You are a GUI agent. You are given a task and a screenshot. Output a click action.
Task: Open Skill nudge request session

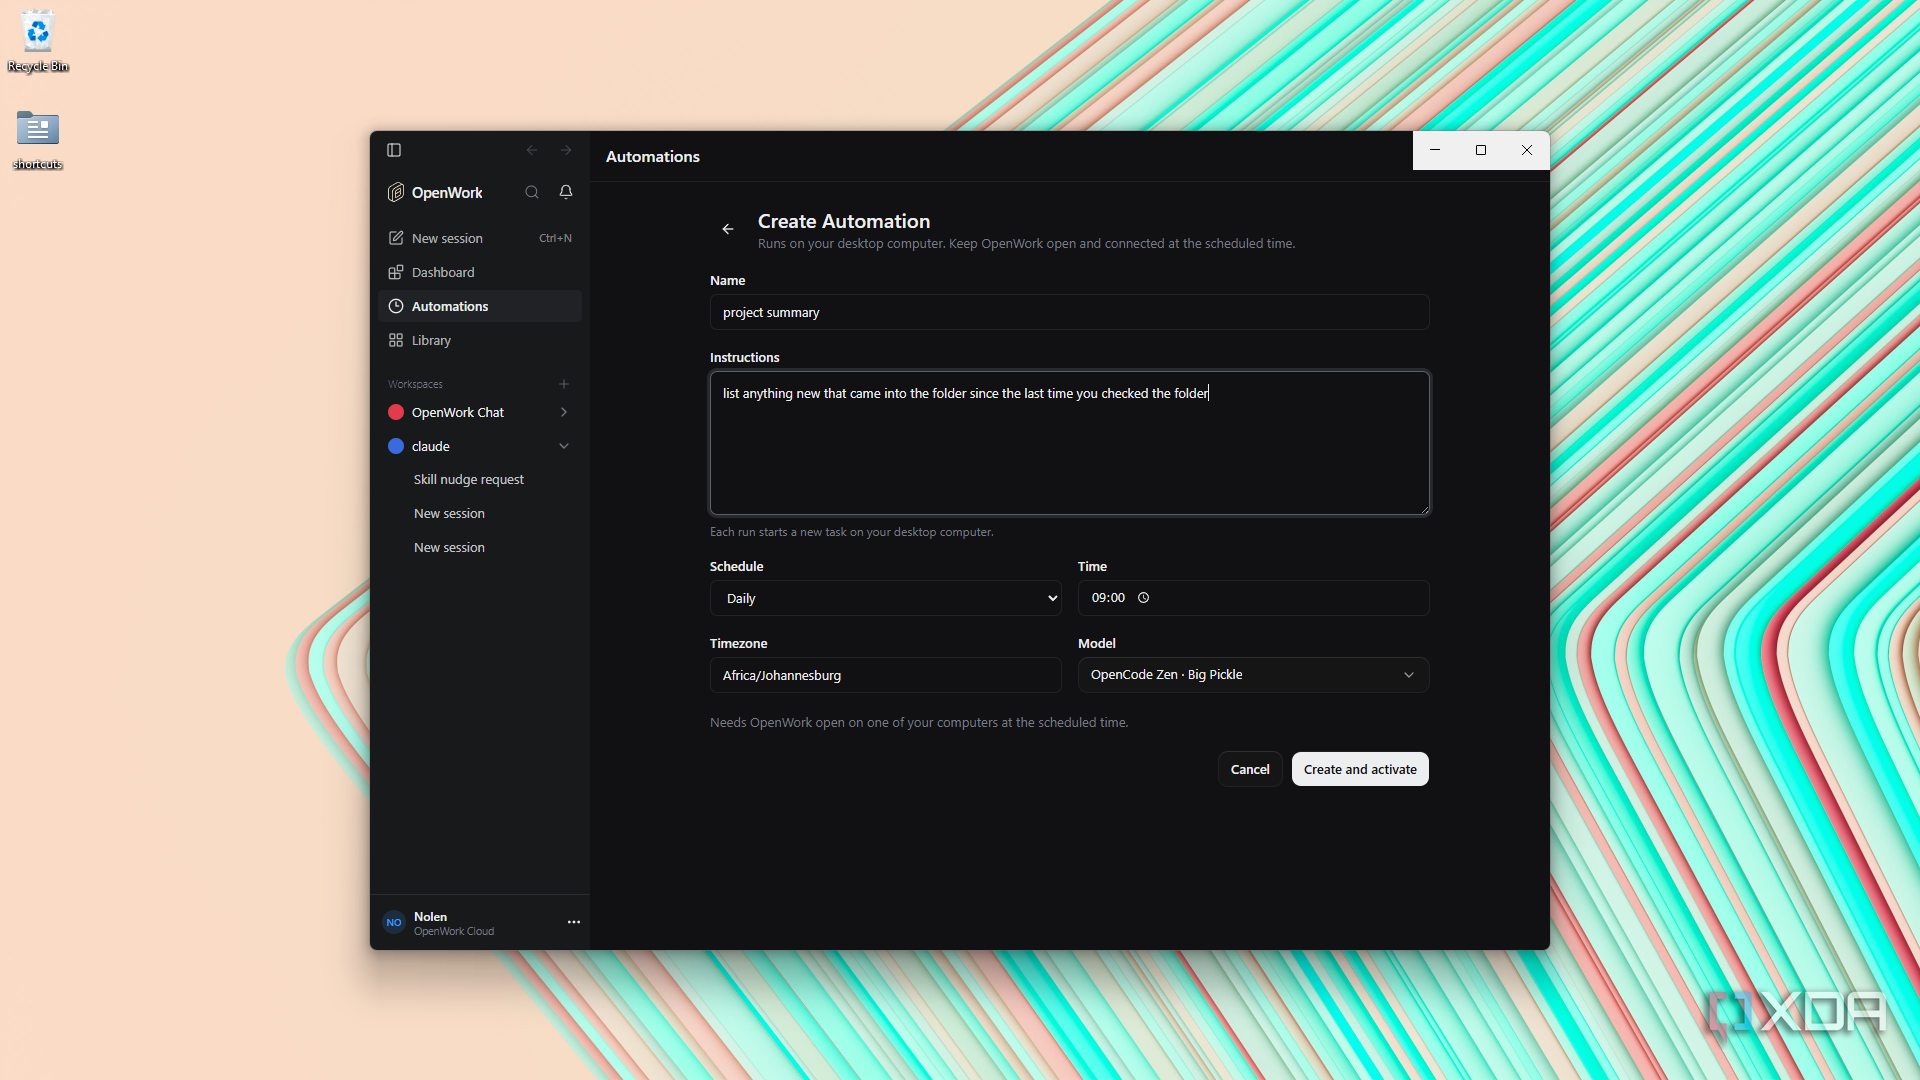469,480
